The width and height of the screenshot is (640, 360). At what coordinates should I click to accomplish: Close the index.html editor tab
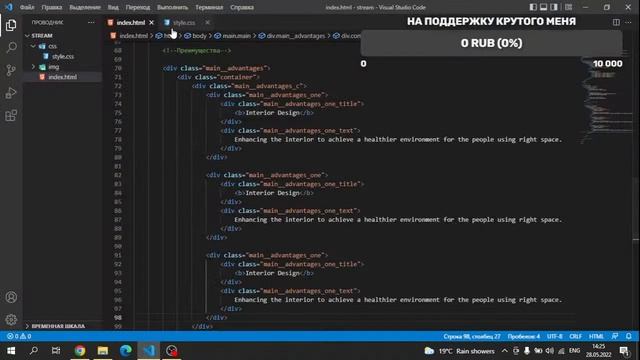point(151,22)
